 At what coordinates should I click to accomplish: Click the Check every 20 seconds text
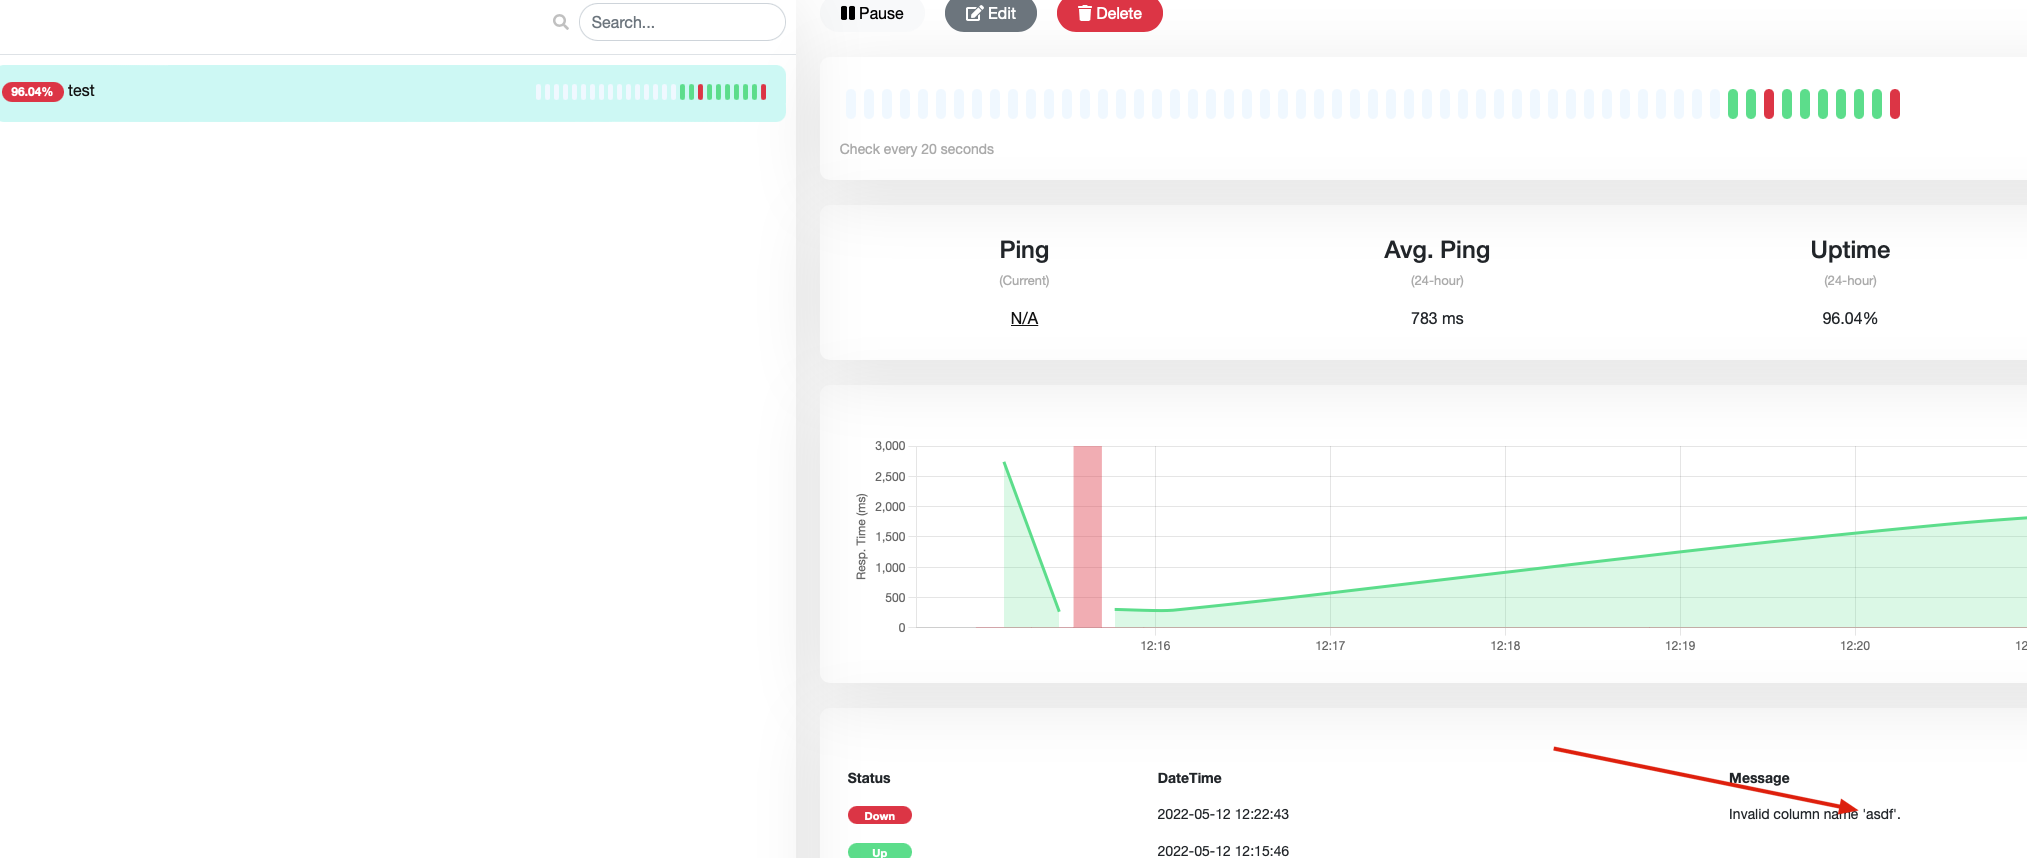[916, 149]
